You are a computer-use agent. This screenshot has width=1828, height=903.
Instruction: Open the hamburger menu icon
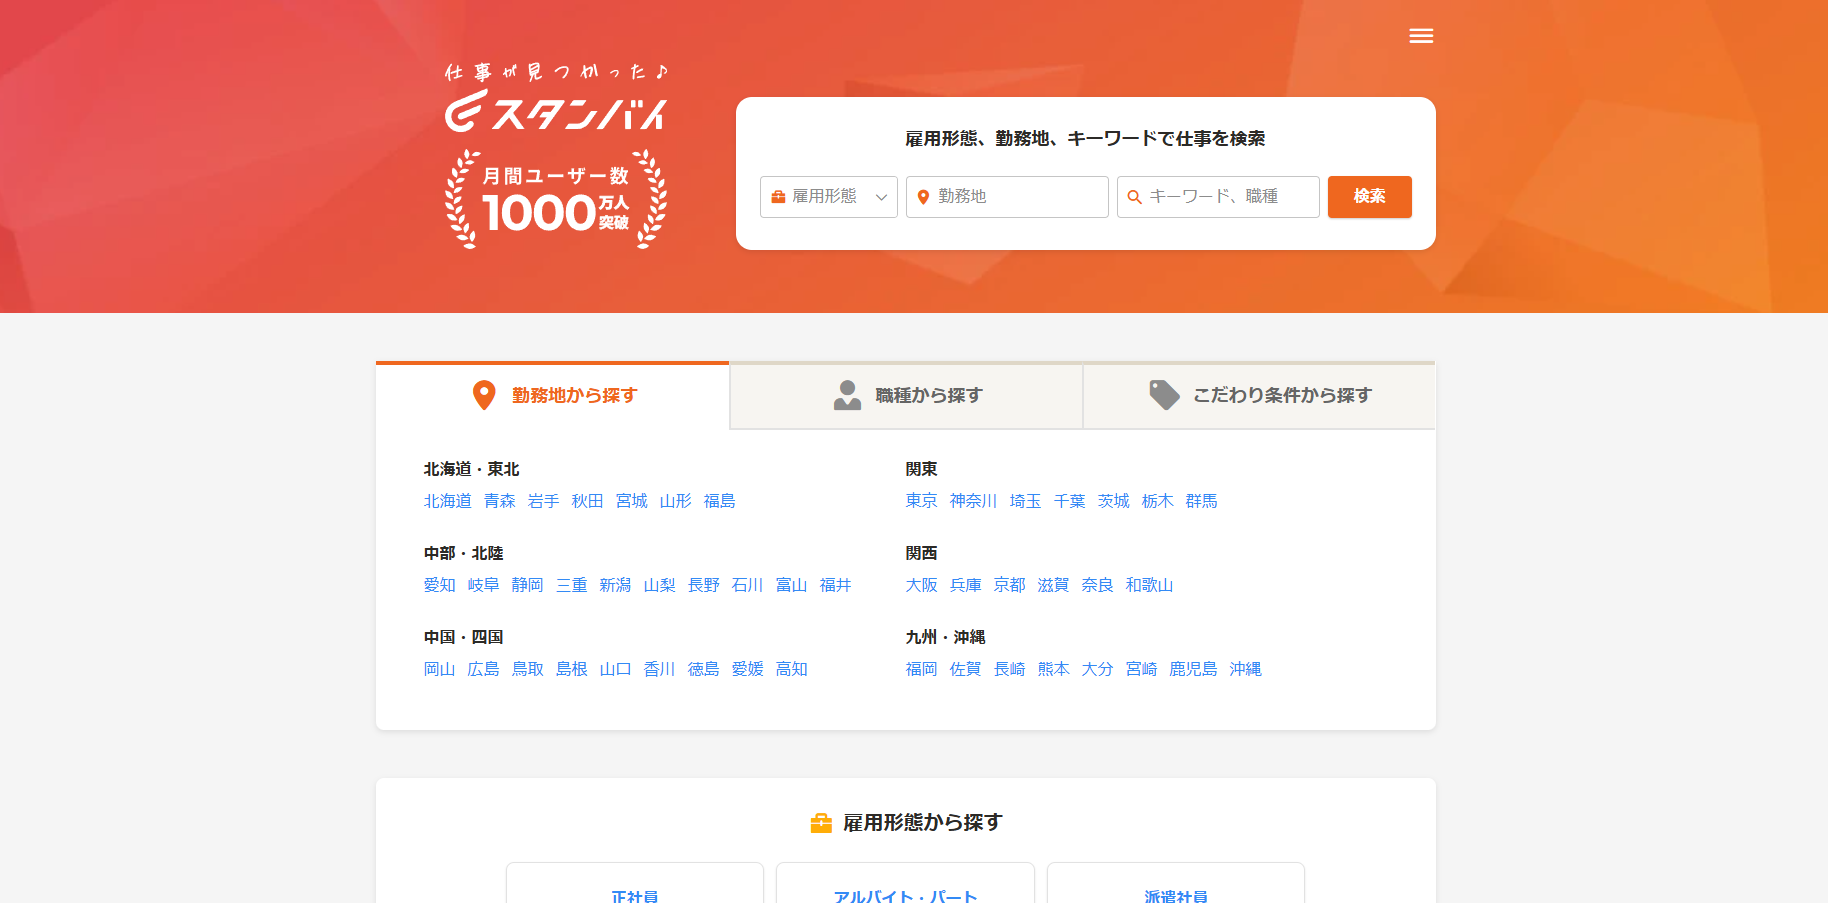1421,36
